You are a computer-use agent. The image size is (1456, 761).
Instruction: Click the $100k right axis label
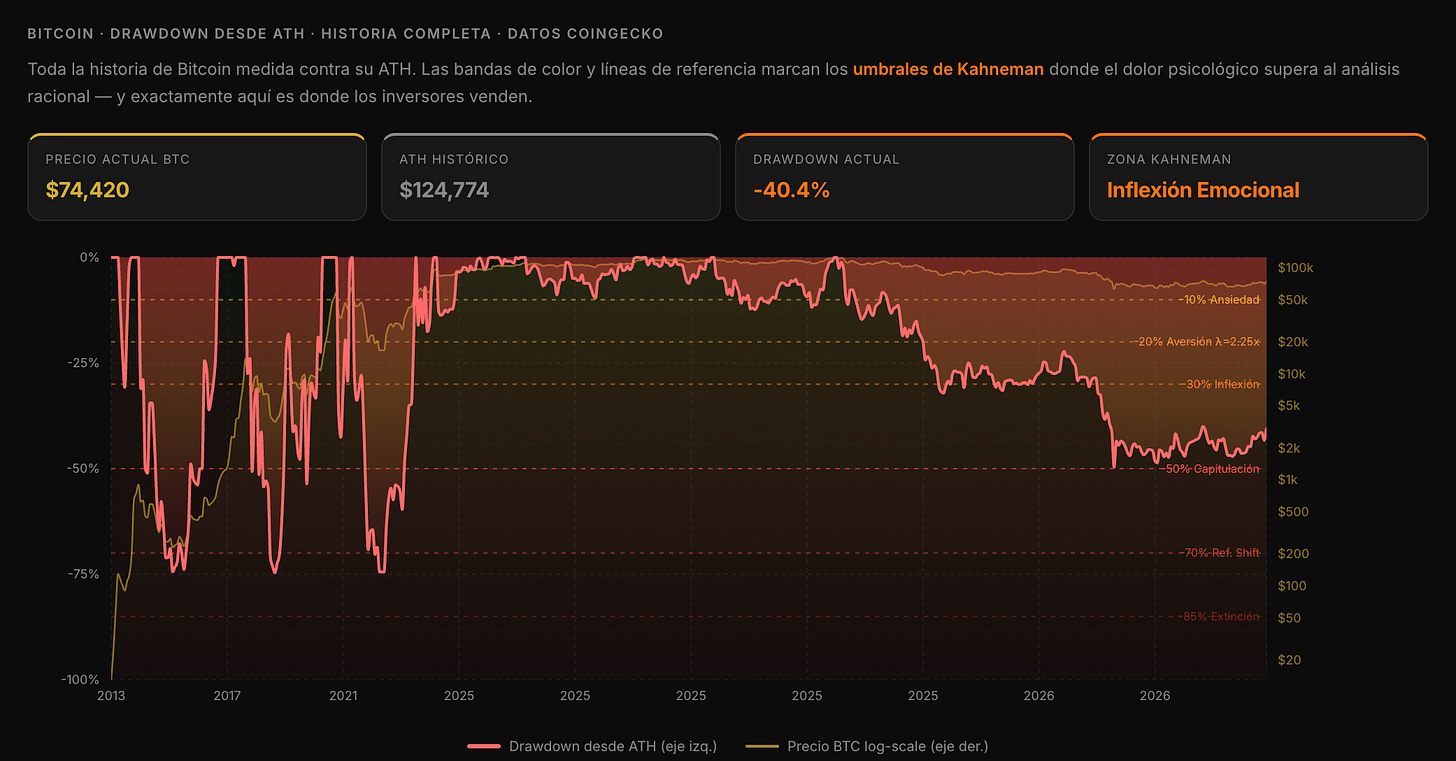tap(1296, 268)
